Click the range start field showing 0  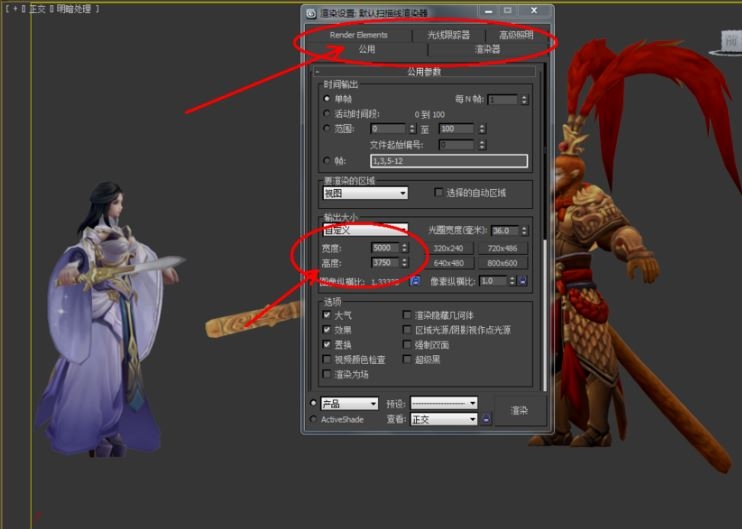pyautogui.click(x=388, y=129)
